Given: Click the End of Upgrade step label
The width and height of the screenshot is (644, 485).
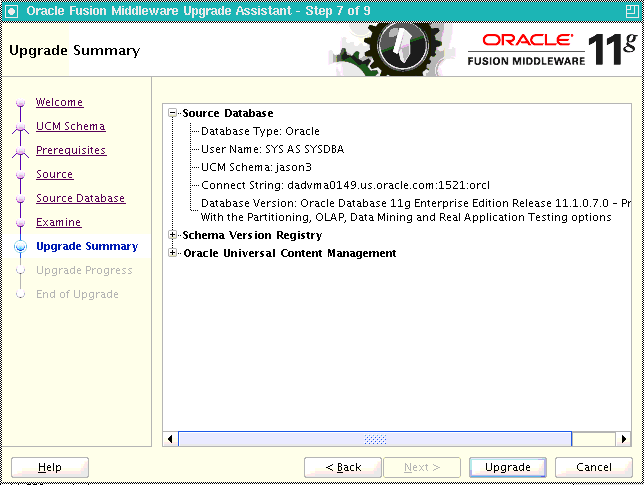Looking at the screenshot, I should (x=77, y=294).
